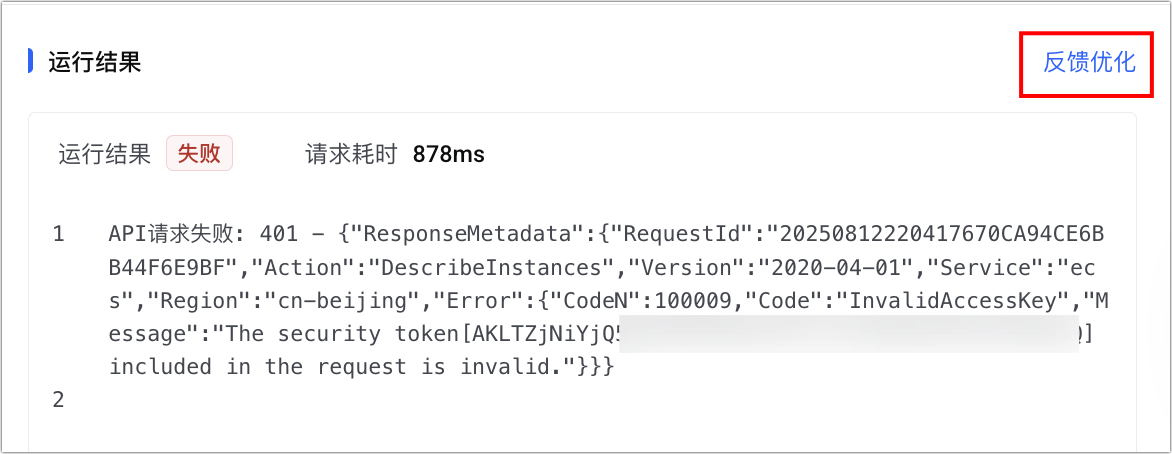Viewport: 1172px width, 454px height.
Task: Click line number 1 in output gutter
Action: coord(58,234)
